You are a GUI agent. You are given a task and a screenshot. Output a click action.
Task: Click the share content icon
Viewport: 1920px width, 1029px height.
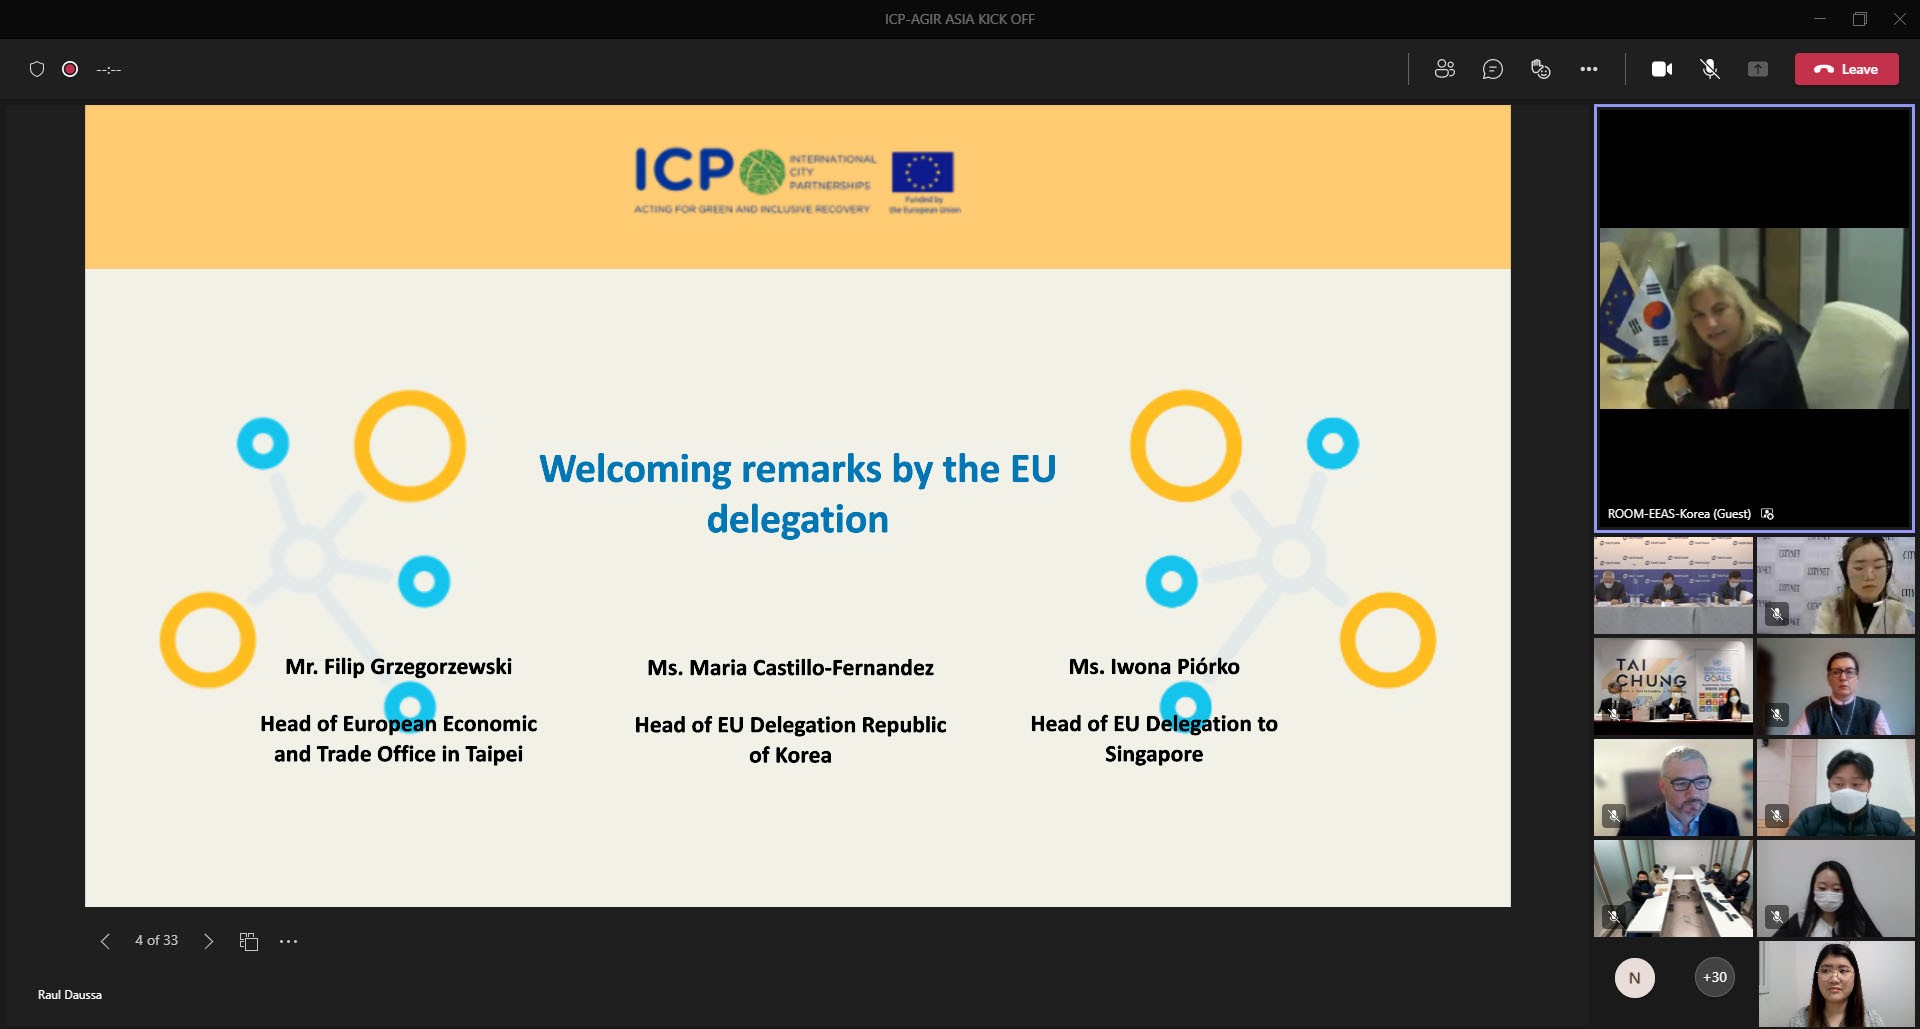(1758, 69)
